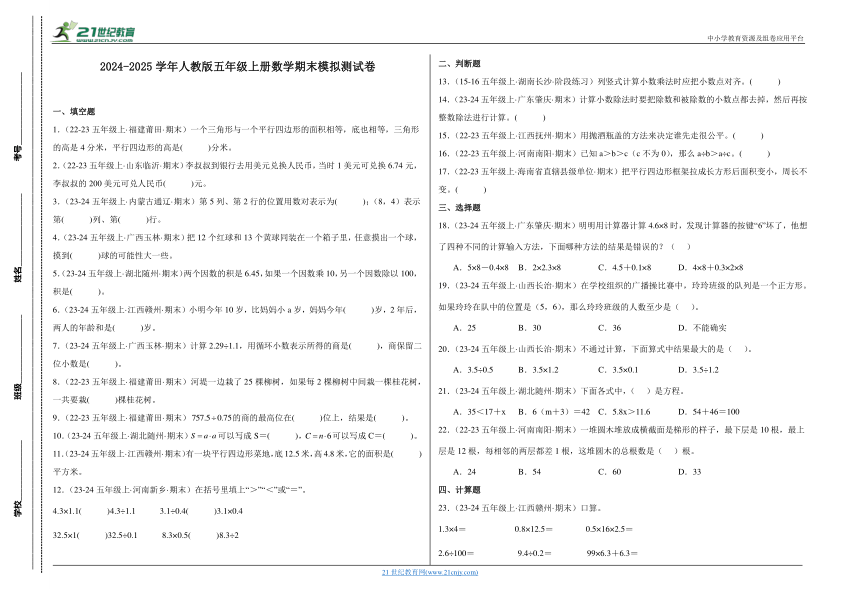Select option C. 3.5×0.1 in question 20
Screen dimensions: 860x596
point(618,370)
